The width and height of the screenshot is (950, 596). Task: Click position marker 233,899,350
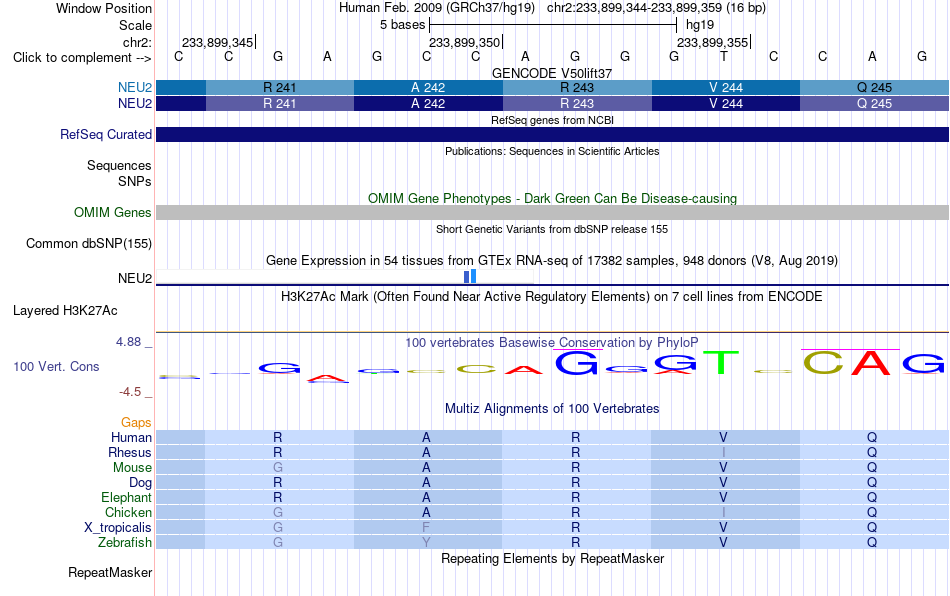point(465,42)
